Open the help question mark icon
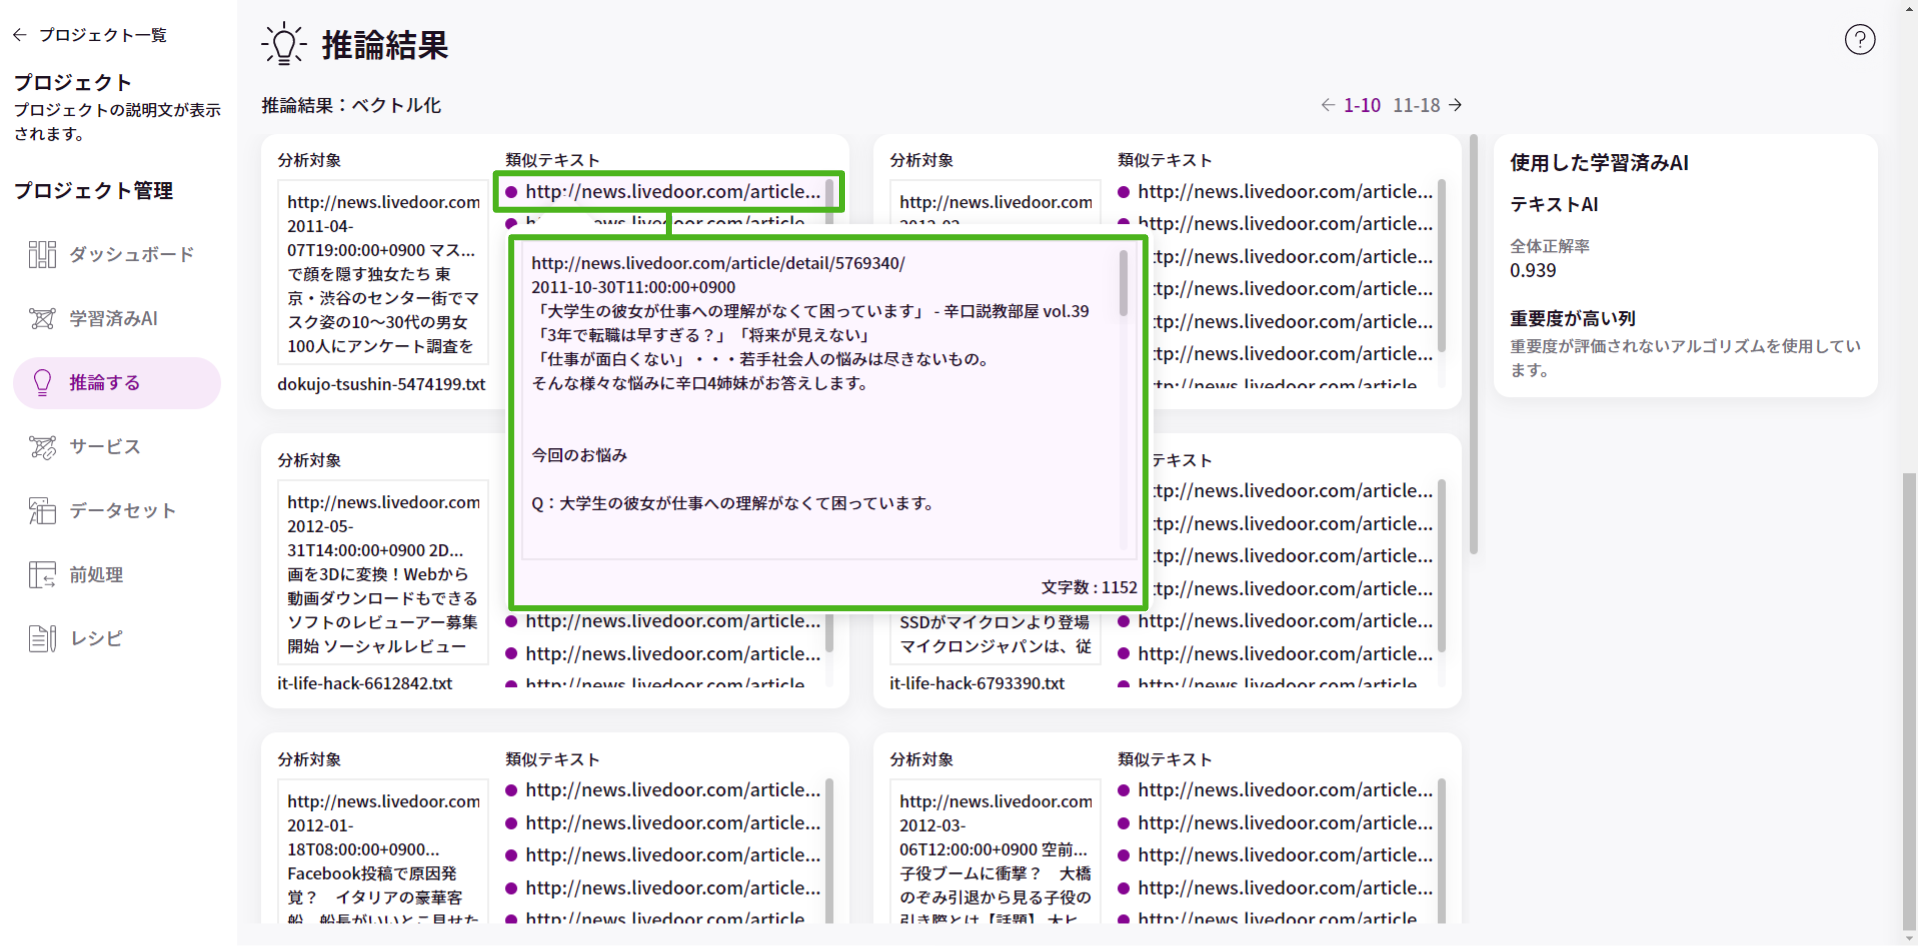Viewport: 1918px width, 947px height. (1859, 40)
